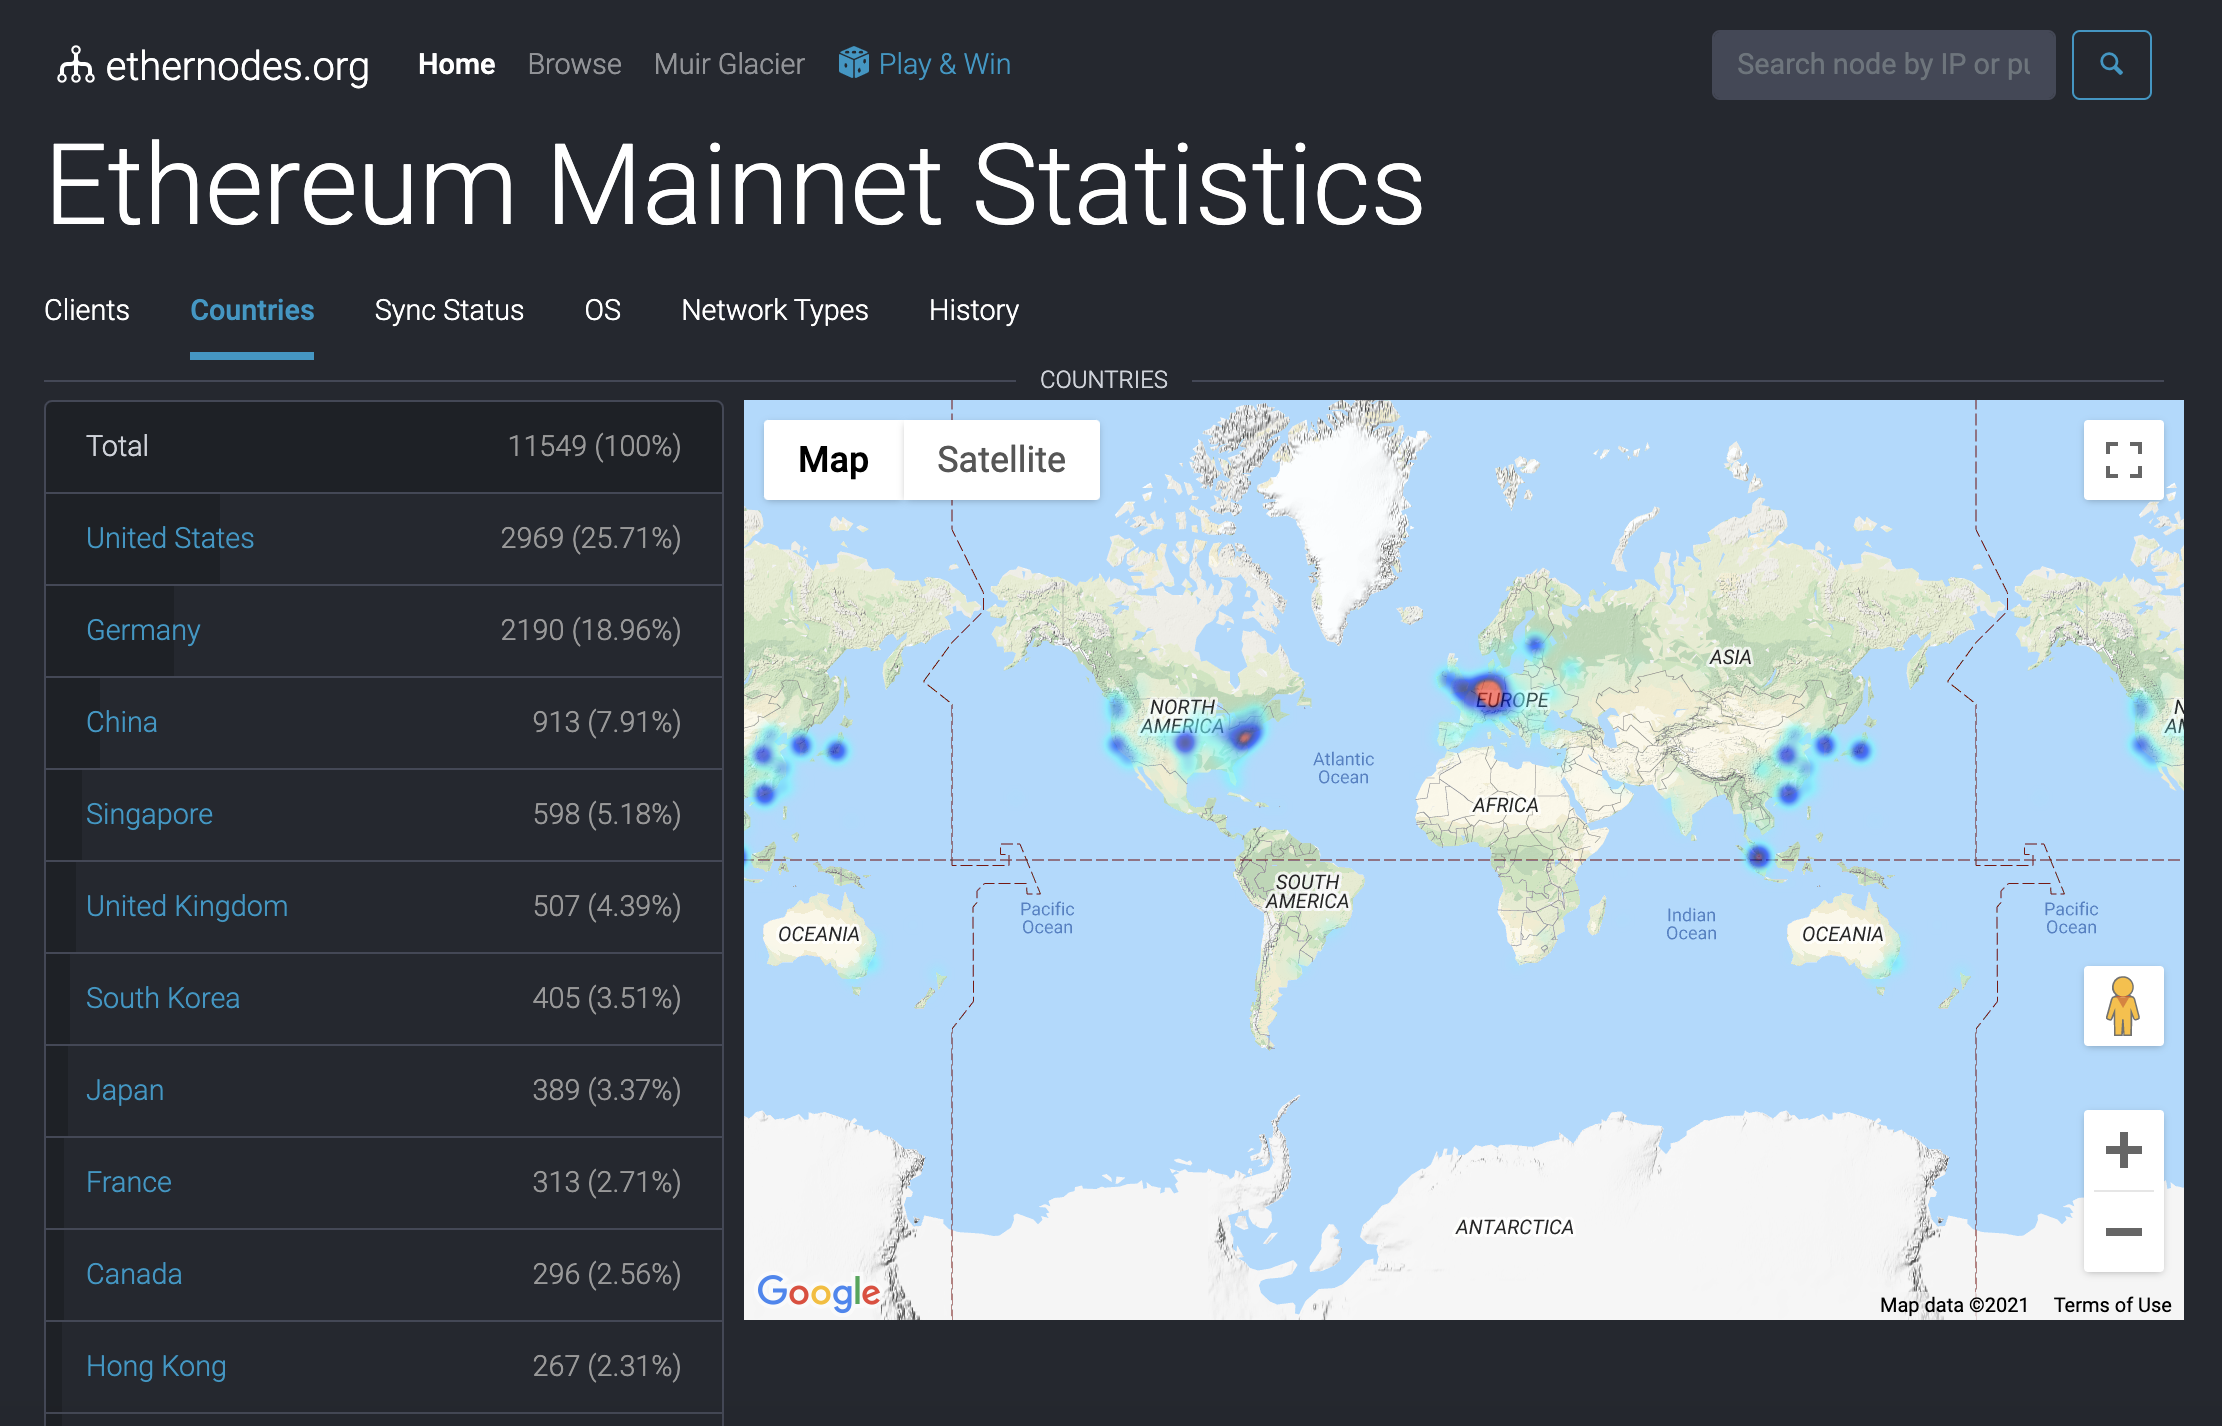Switch to the Countries tab
This screenshot has height=1426, width=2222.
point(252,310)
